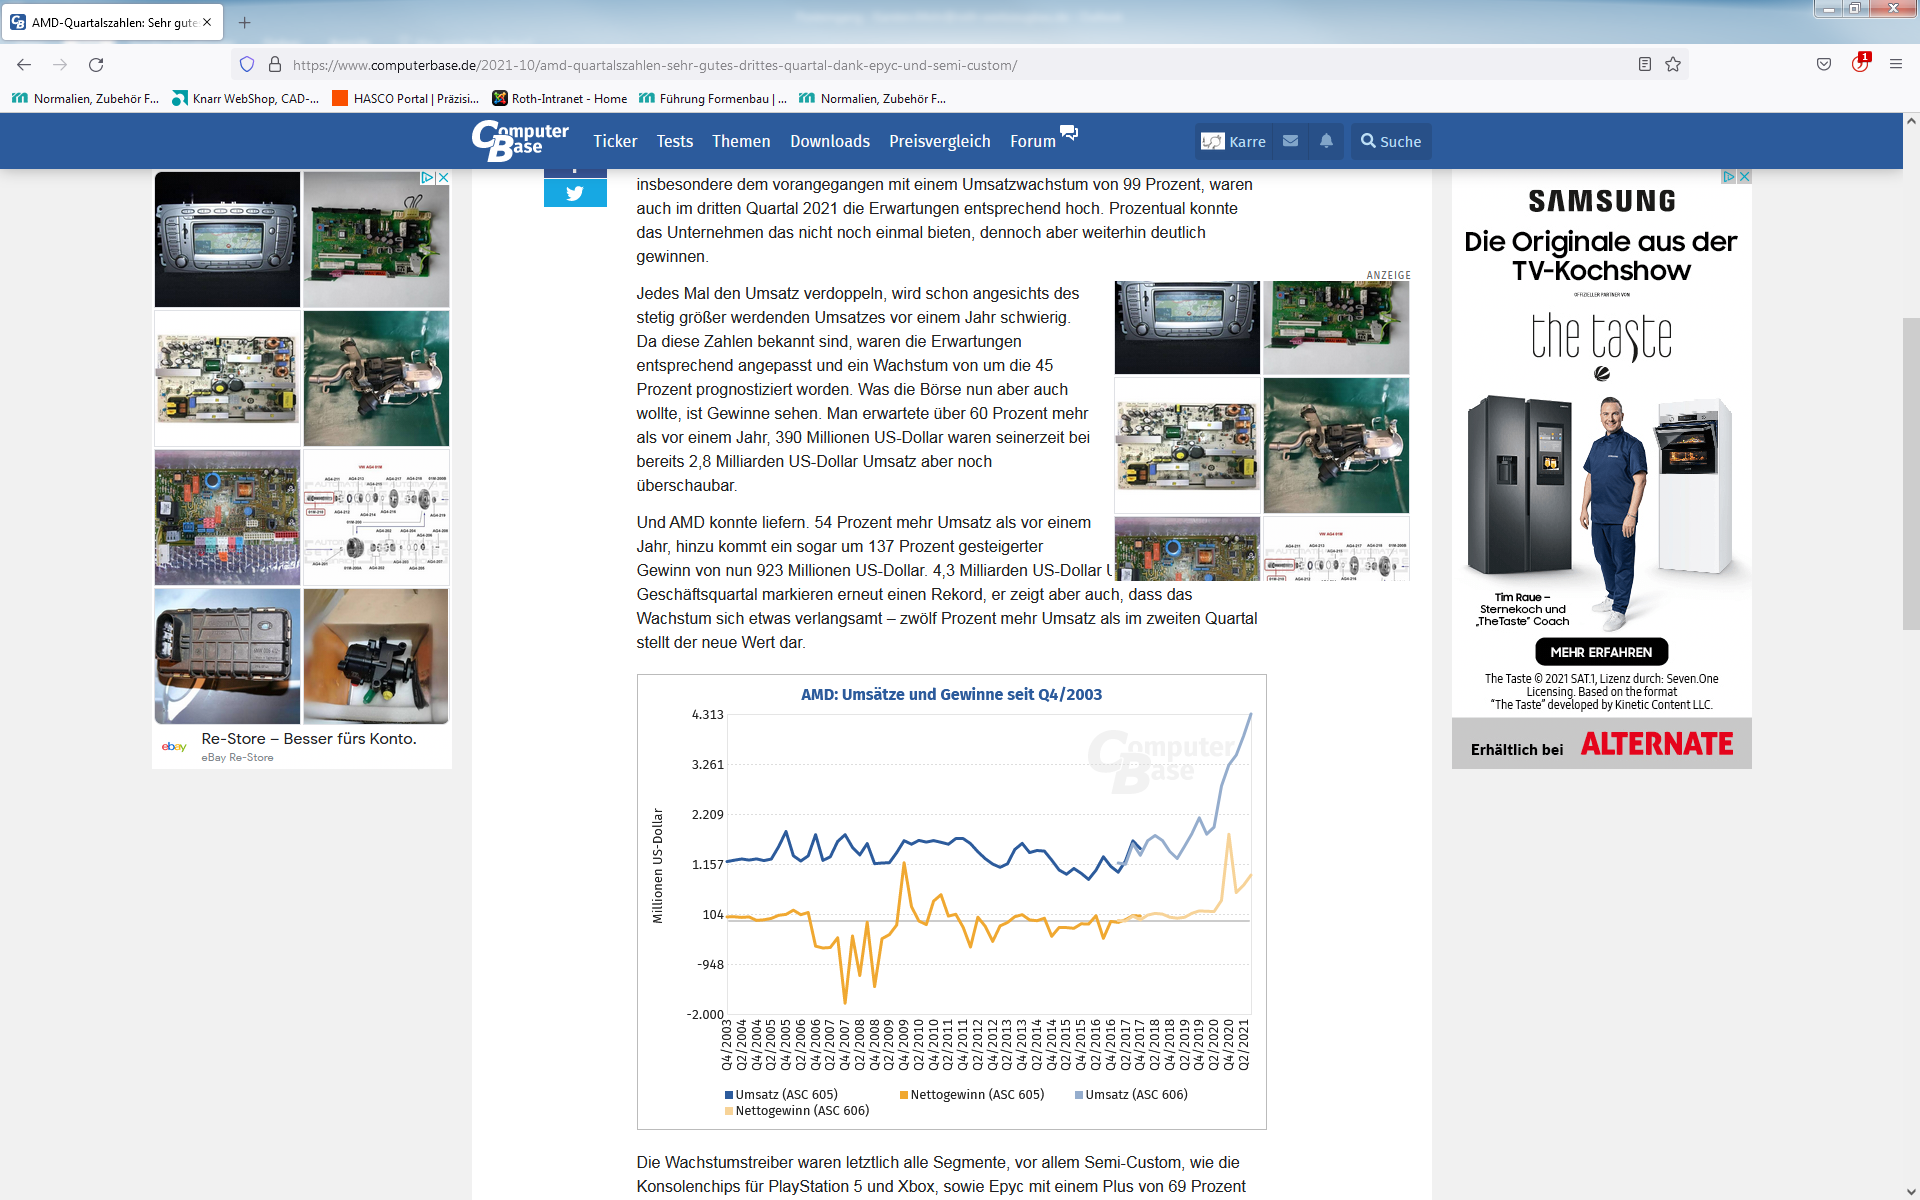Open the Tests menu item
Screen dimensions: 1920x1200
(x=674, y=141)
